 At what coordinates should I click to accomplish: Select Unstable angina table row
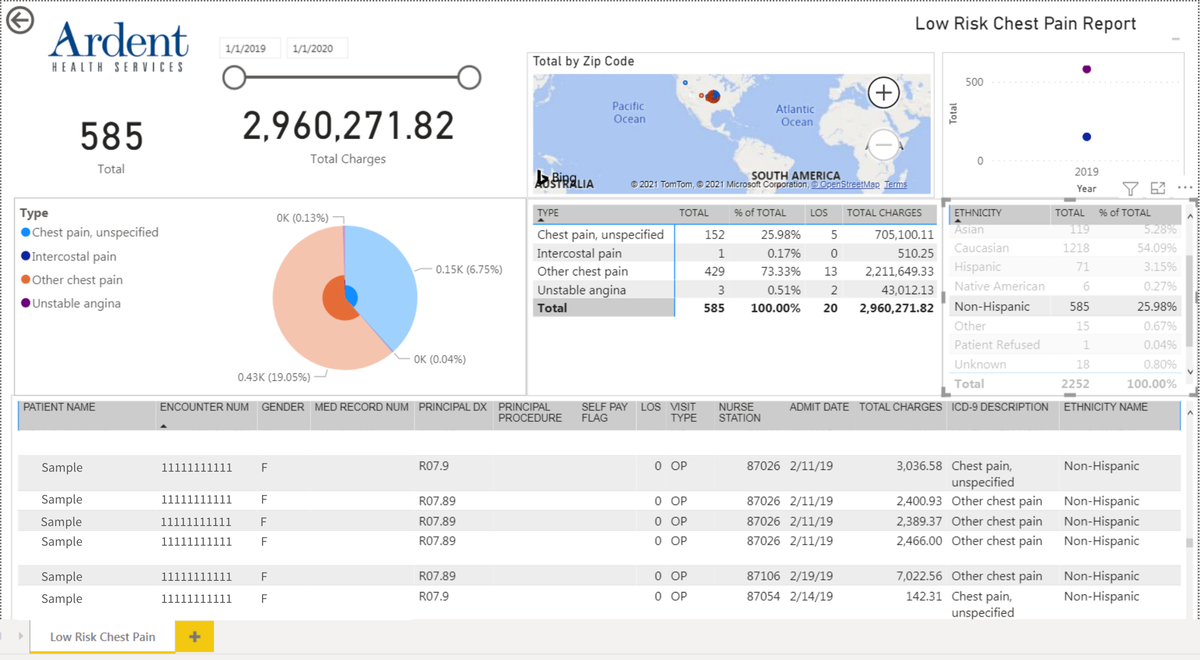[735, 290]
